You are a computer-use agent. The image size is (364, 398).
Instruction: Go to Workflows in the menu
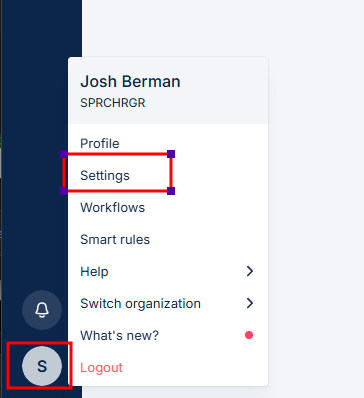click(x=112, y=207)
